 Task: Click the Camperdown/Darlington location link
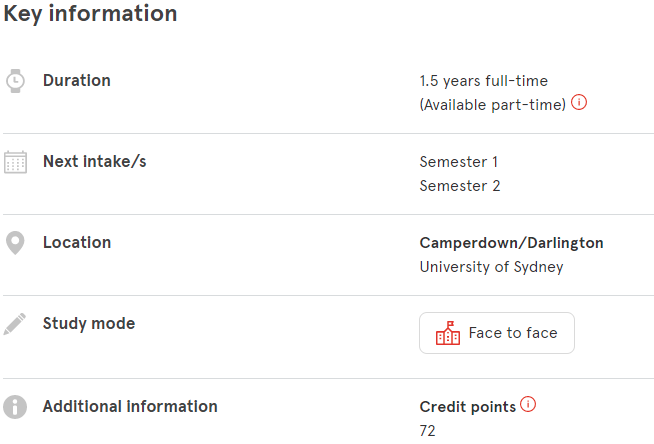tap(511, 243)
